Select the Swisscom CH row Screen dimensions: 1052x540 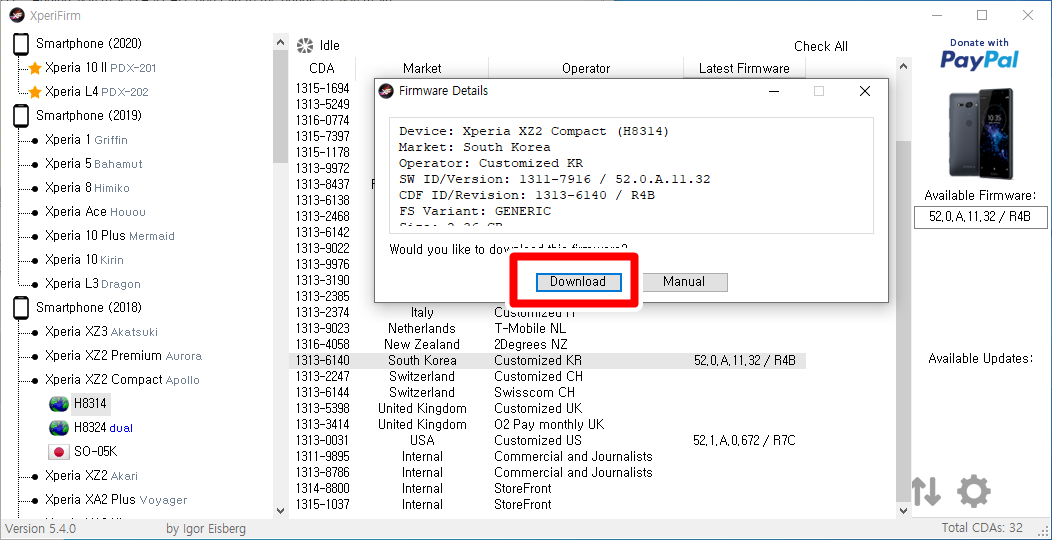(547, 392)
